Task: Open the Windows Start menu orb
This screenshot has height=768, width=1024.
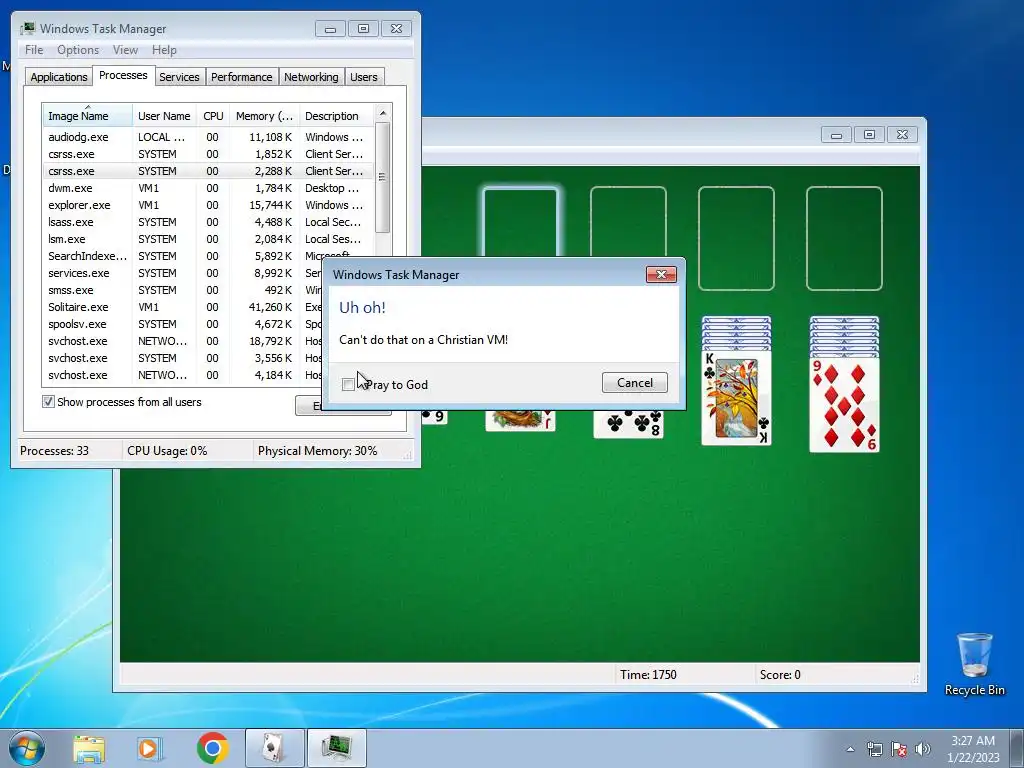Action: click(x=27, y=748)
